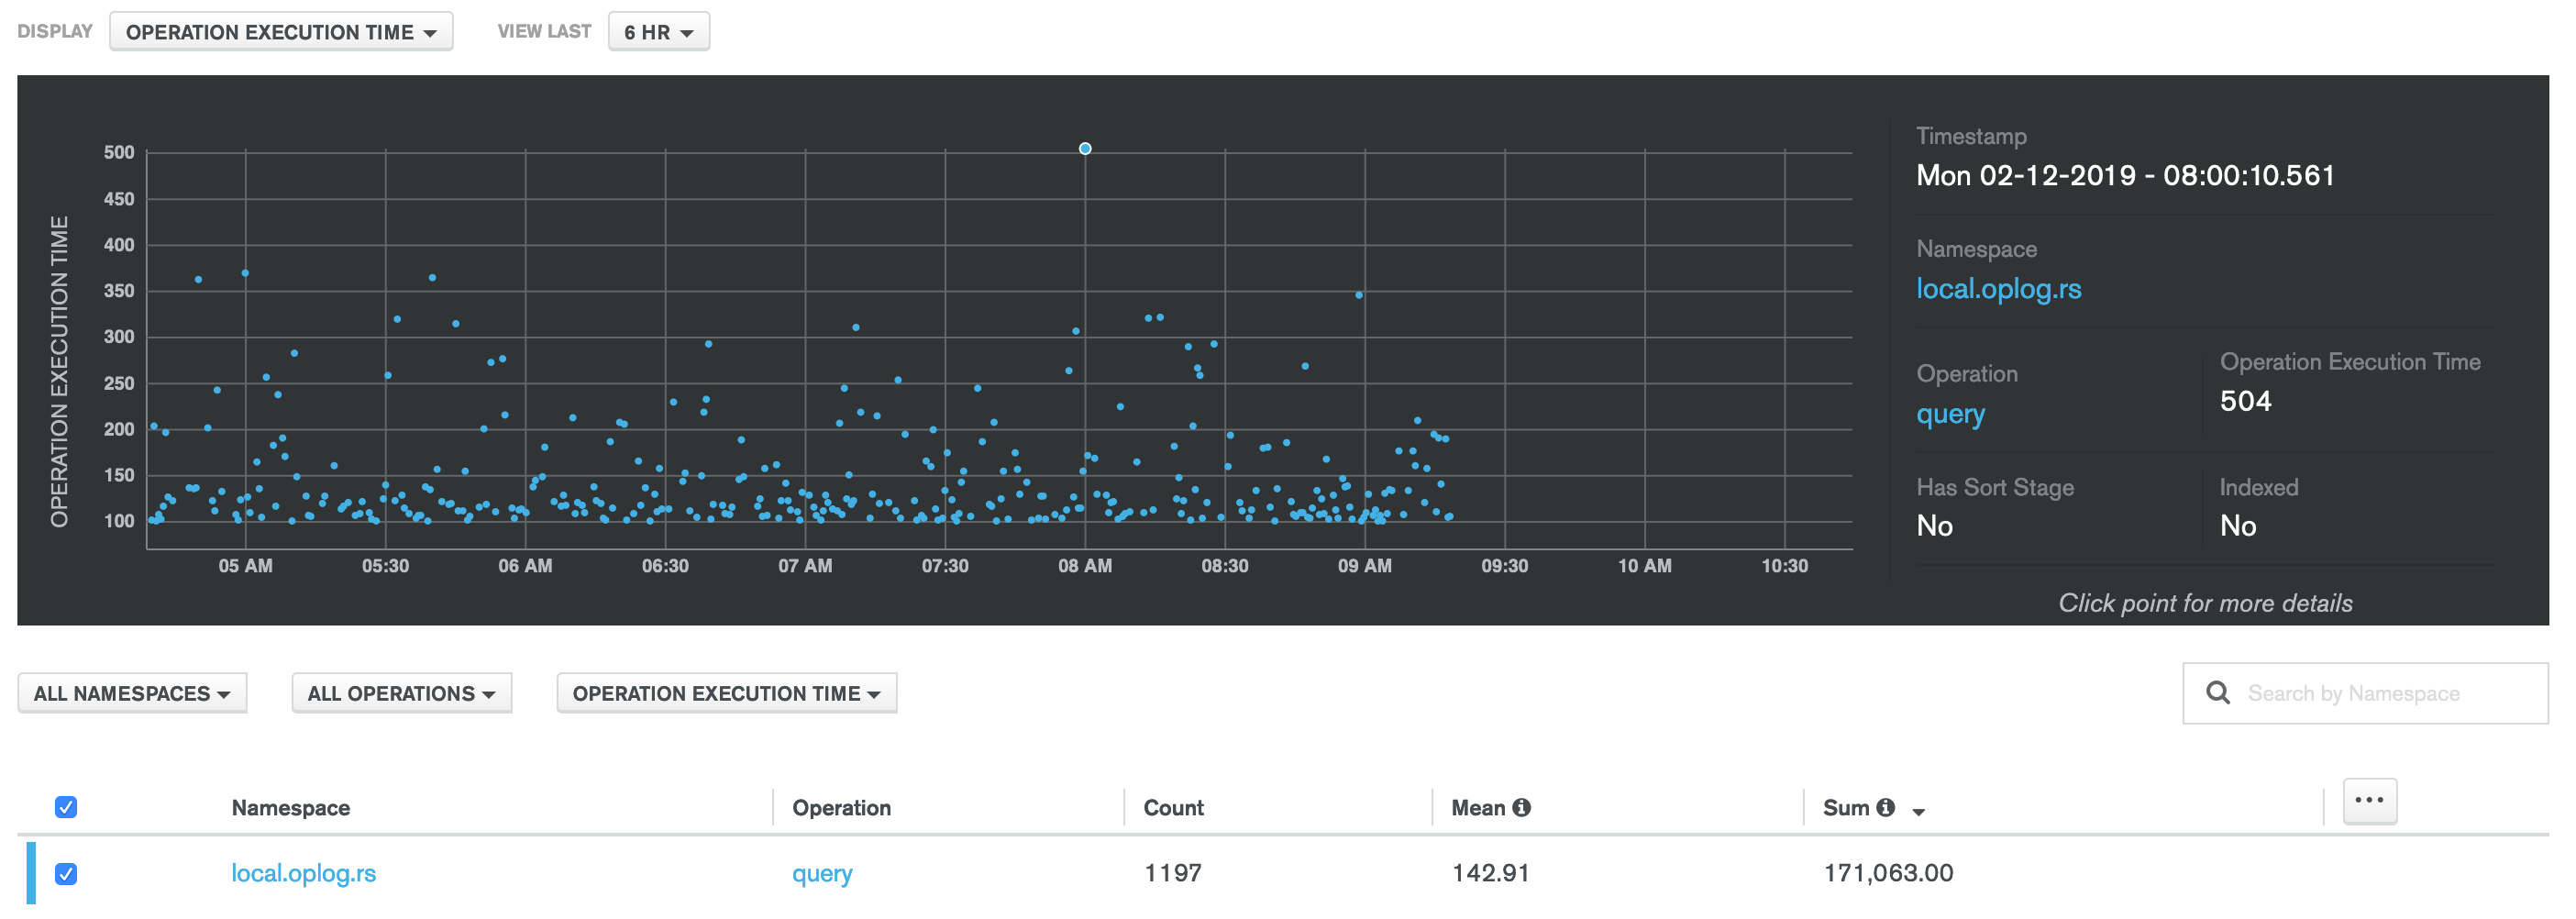Uncheck the select-all checkbox in table header
The width and height of the screenshot is (2576, 919).
click(x=66, y=806)
